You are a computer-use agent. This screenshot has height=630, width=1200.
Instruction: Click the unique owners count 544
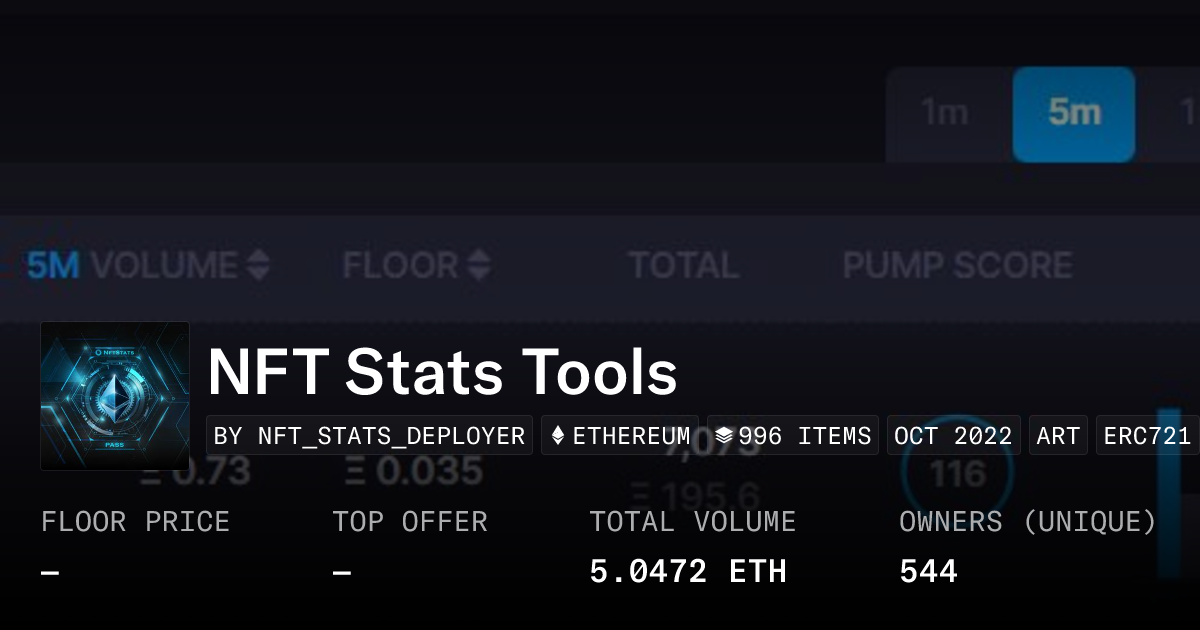(x=928, y=572)
